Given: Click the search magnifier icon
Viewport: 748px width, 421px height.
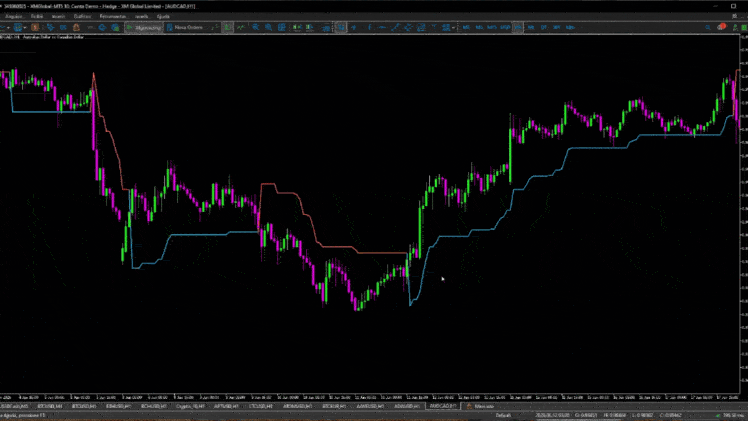Looking at the screenshot, I should coord(708,27).
